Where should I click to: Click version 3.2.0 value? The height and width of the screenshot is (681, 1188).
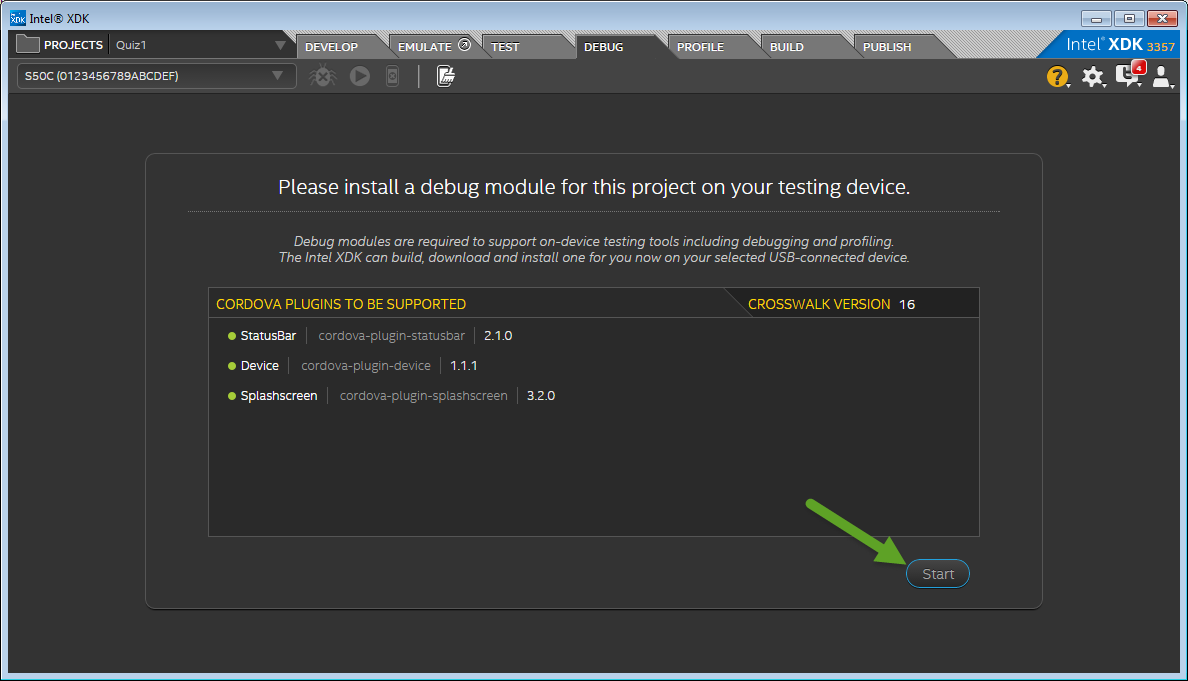[541, 396]
